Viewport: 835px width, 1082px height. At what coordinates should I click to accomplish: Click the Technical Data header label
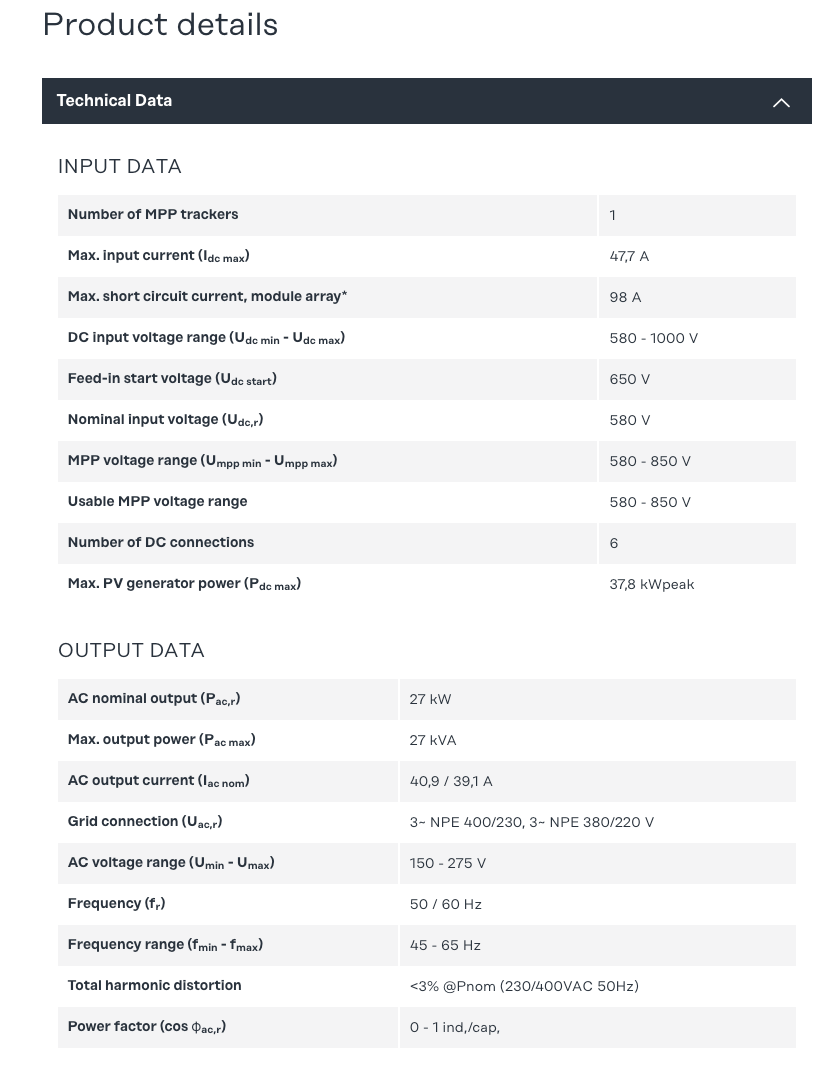tap(114, 101)
